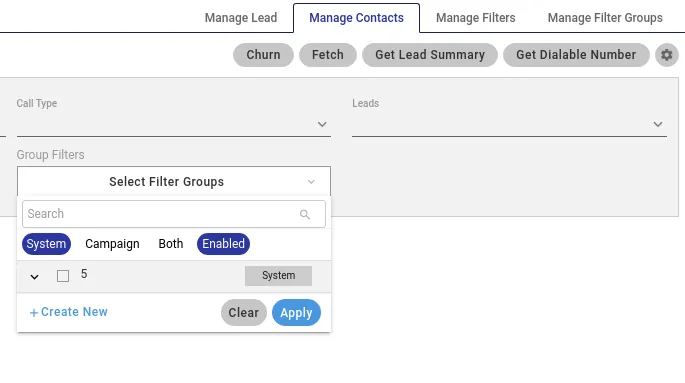Click the Group Filters label
This screenshot has width=685, height=383.
click(x=51, y=155)
